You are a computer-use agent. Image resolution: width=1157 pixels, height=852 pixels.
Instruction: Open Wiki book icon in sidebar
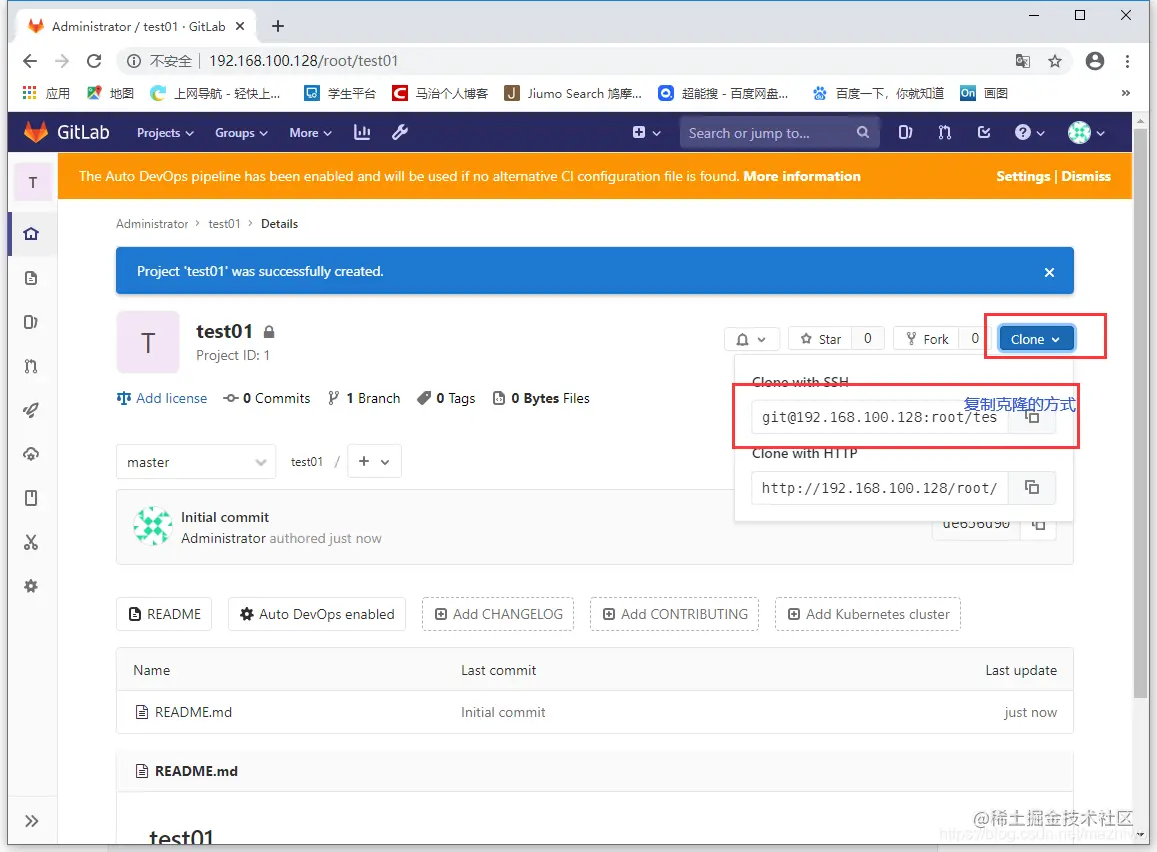tap(31, 498)
